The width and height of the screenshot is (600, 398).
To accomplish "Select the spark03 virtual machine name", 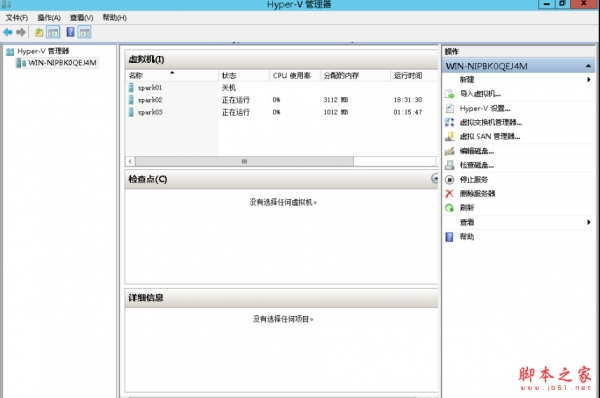I will point(150,112).
